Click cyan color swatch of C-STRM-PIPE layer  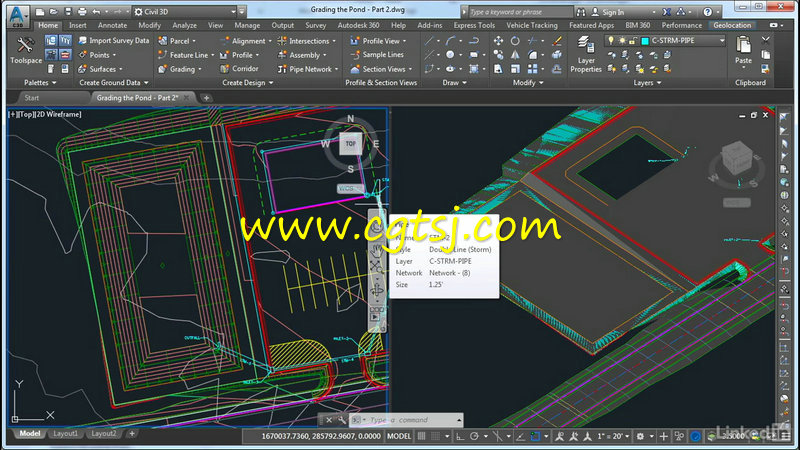click(x=644, y=41)
